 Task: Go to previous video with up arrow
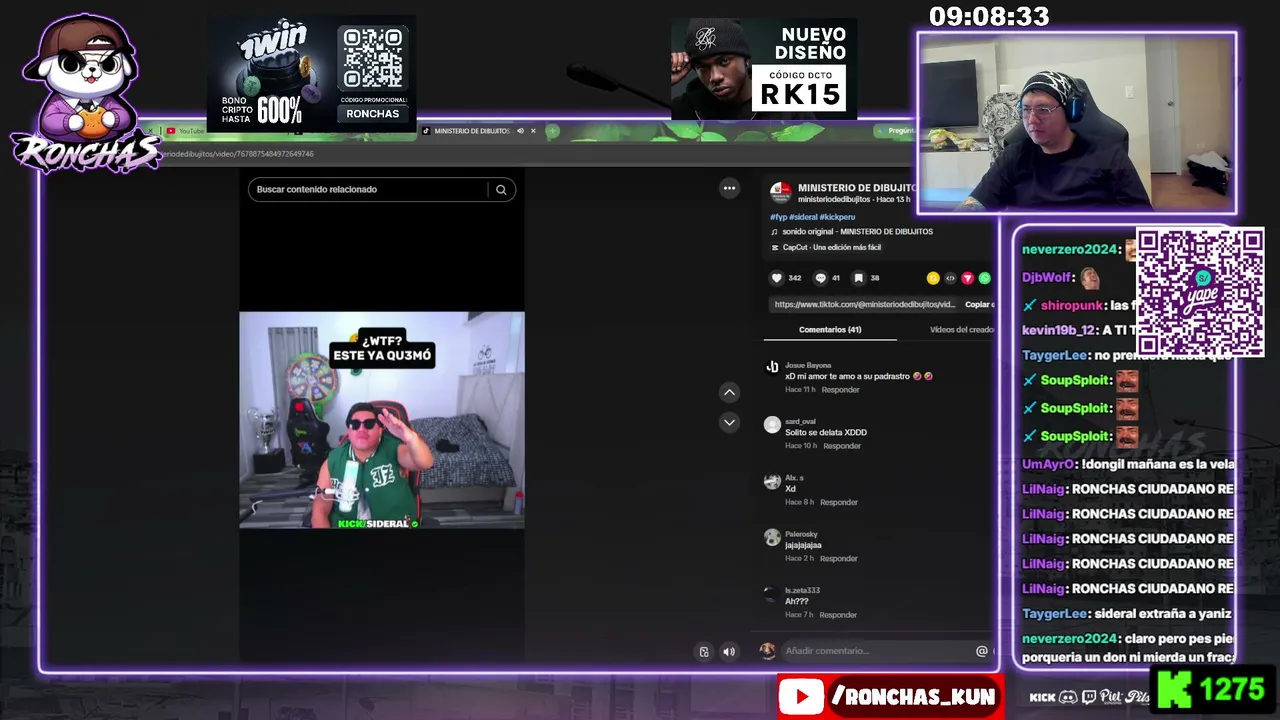click(729, 393)
